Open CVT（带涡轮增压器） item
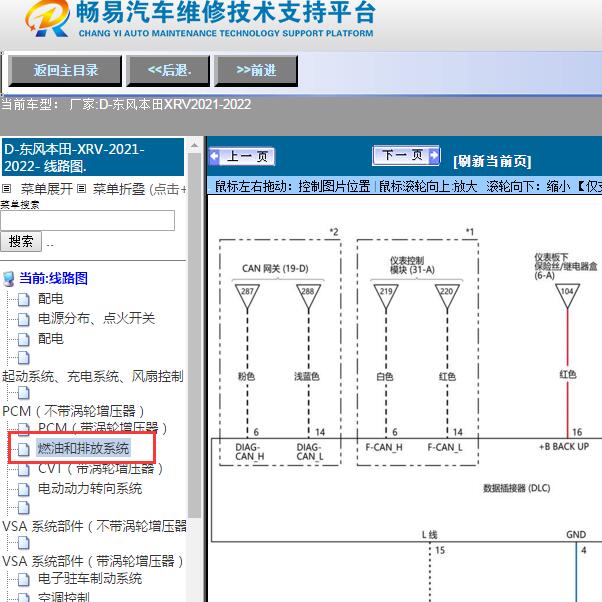Screen dimensions: 602x602 pyautogui.click(x=101, y=469)
